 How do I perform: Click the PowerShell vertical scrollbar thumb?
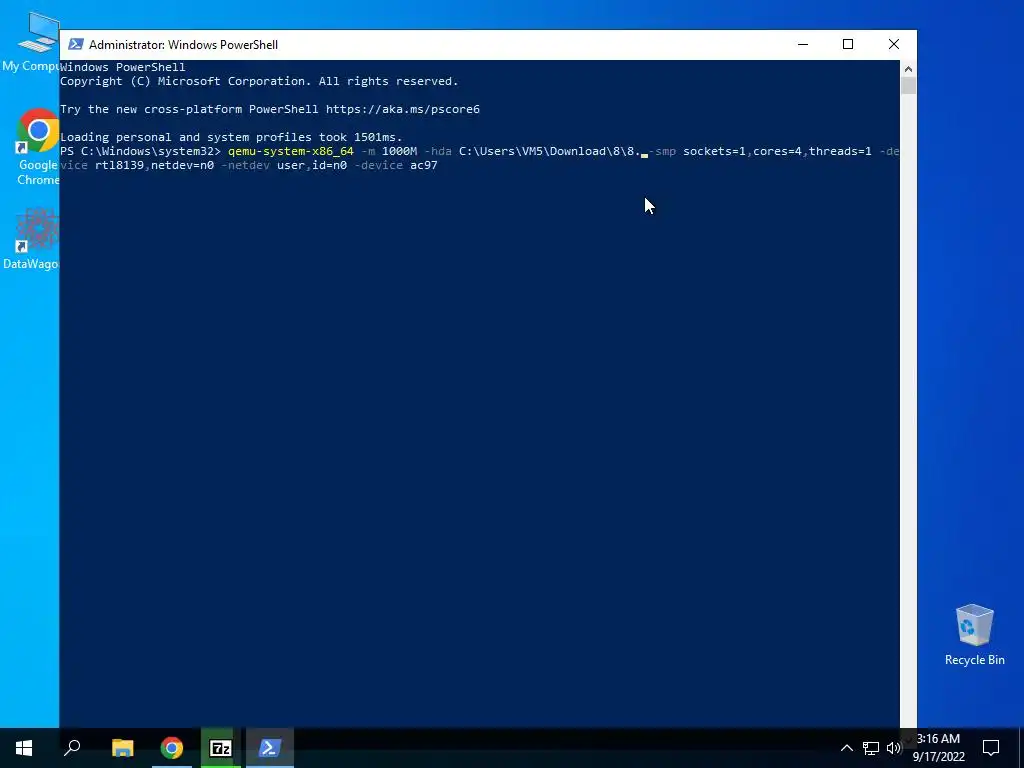pyautogui.click(x=908, y=86)
